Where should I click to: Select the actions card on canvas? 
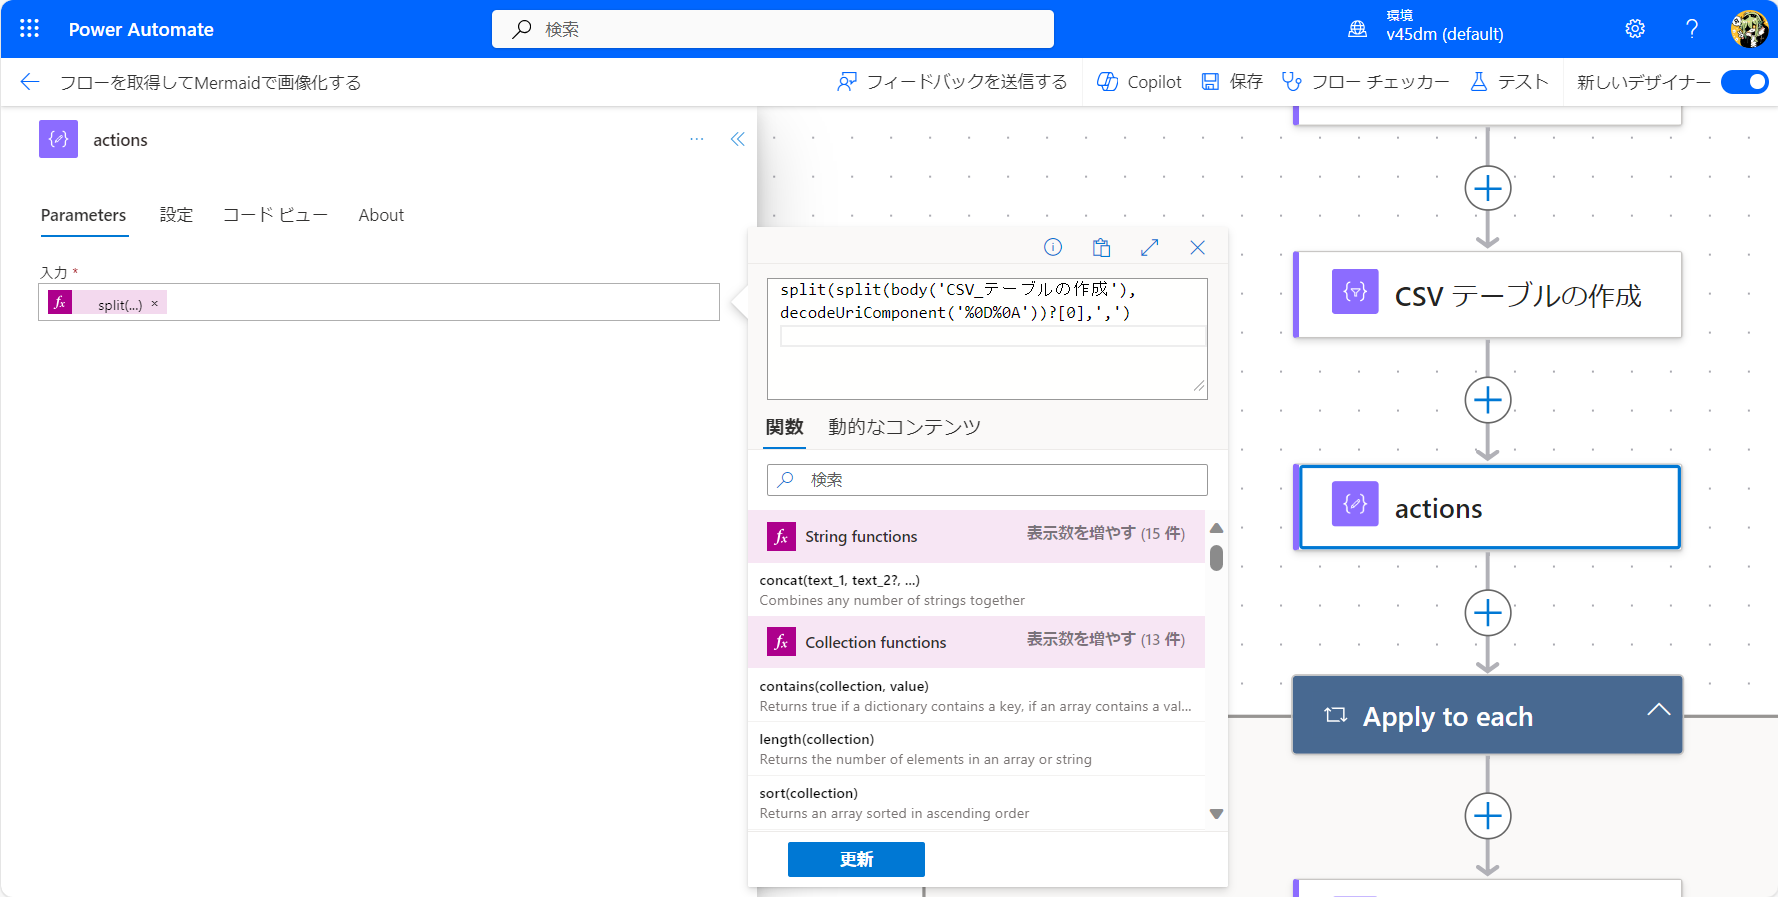pyautogui.click(x=1488, y=507)
